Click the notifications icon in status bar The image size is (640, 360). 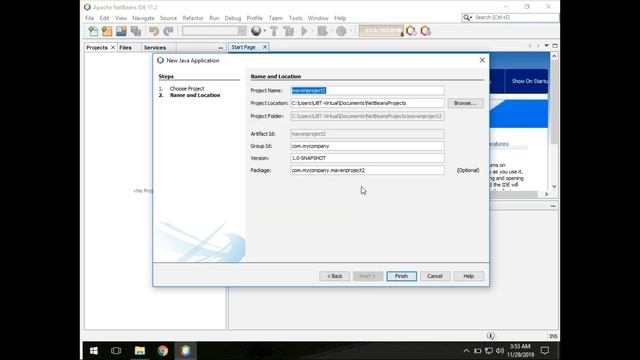(491, 336)
